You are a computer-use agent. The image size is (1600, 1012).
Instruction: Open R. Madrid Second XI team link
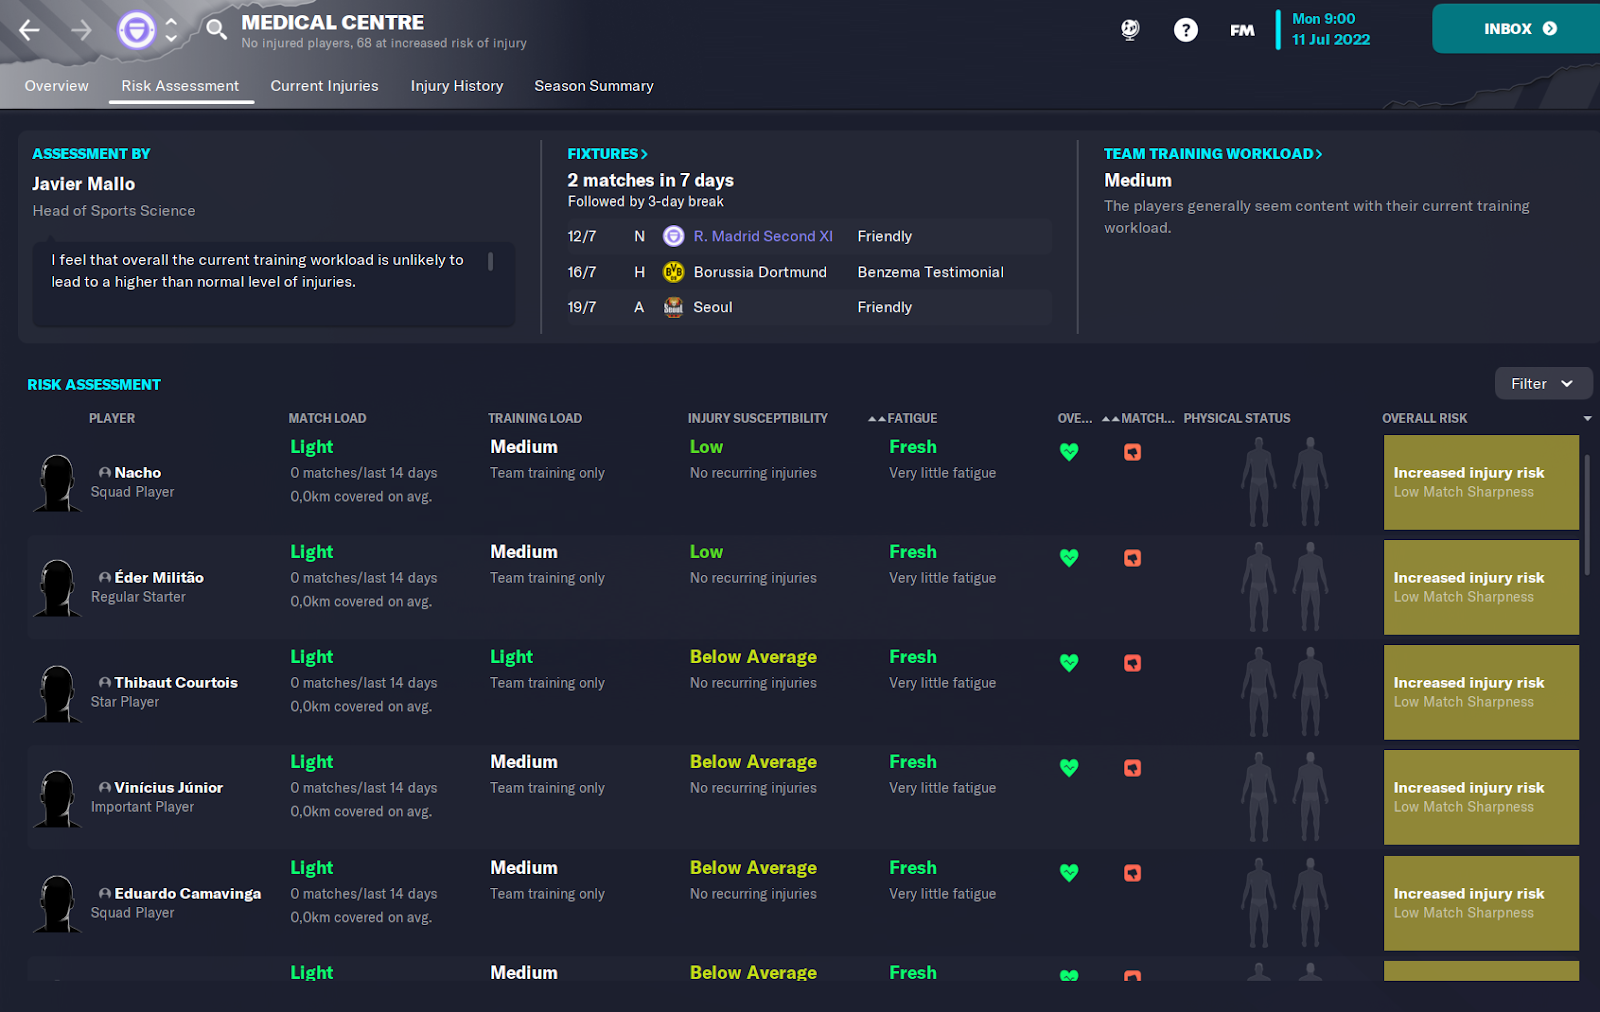click(x=763, y=236)
